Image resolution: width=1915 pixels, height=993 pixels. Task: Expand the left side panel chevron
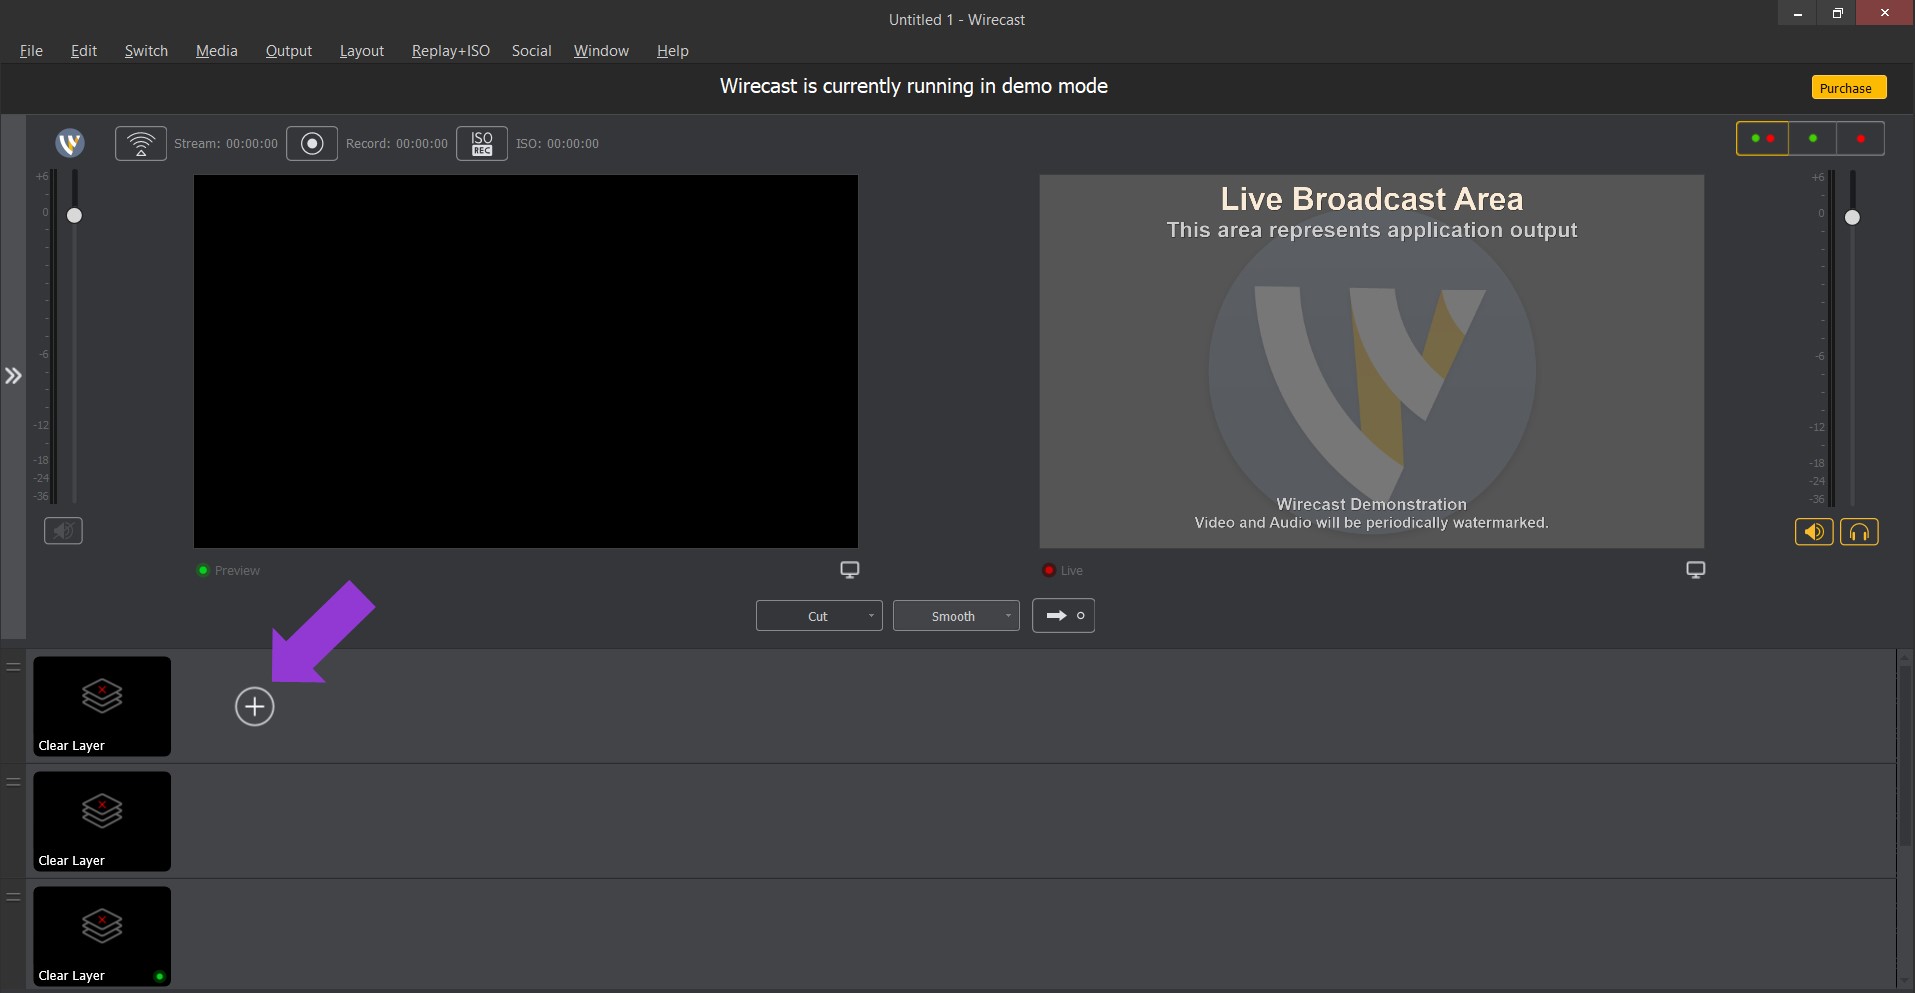click(13, 376)
